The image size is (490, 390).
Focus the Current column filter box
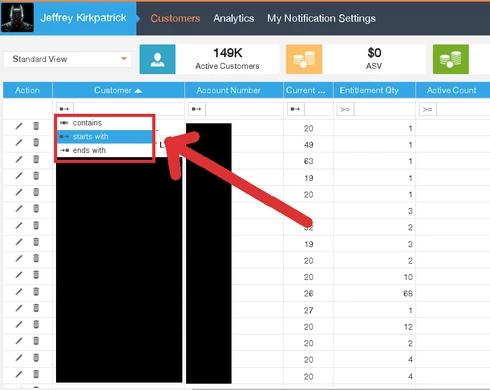point(318,109)
